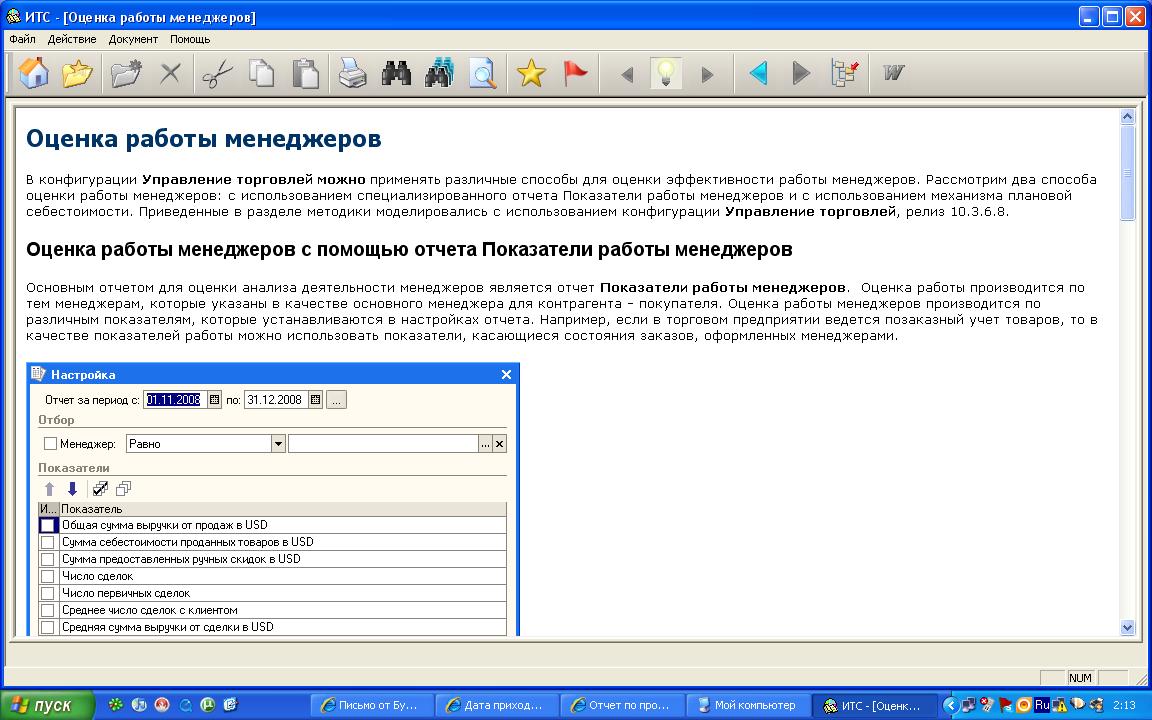Toggle the Менеджер filter checkbox

coord(50,444)
